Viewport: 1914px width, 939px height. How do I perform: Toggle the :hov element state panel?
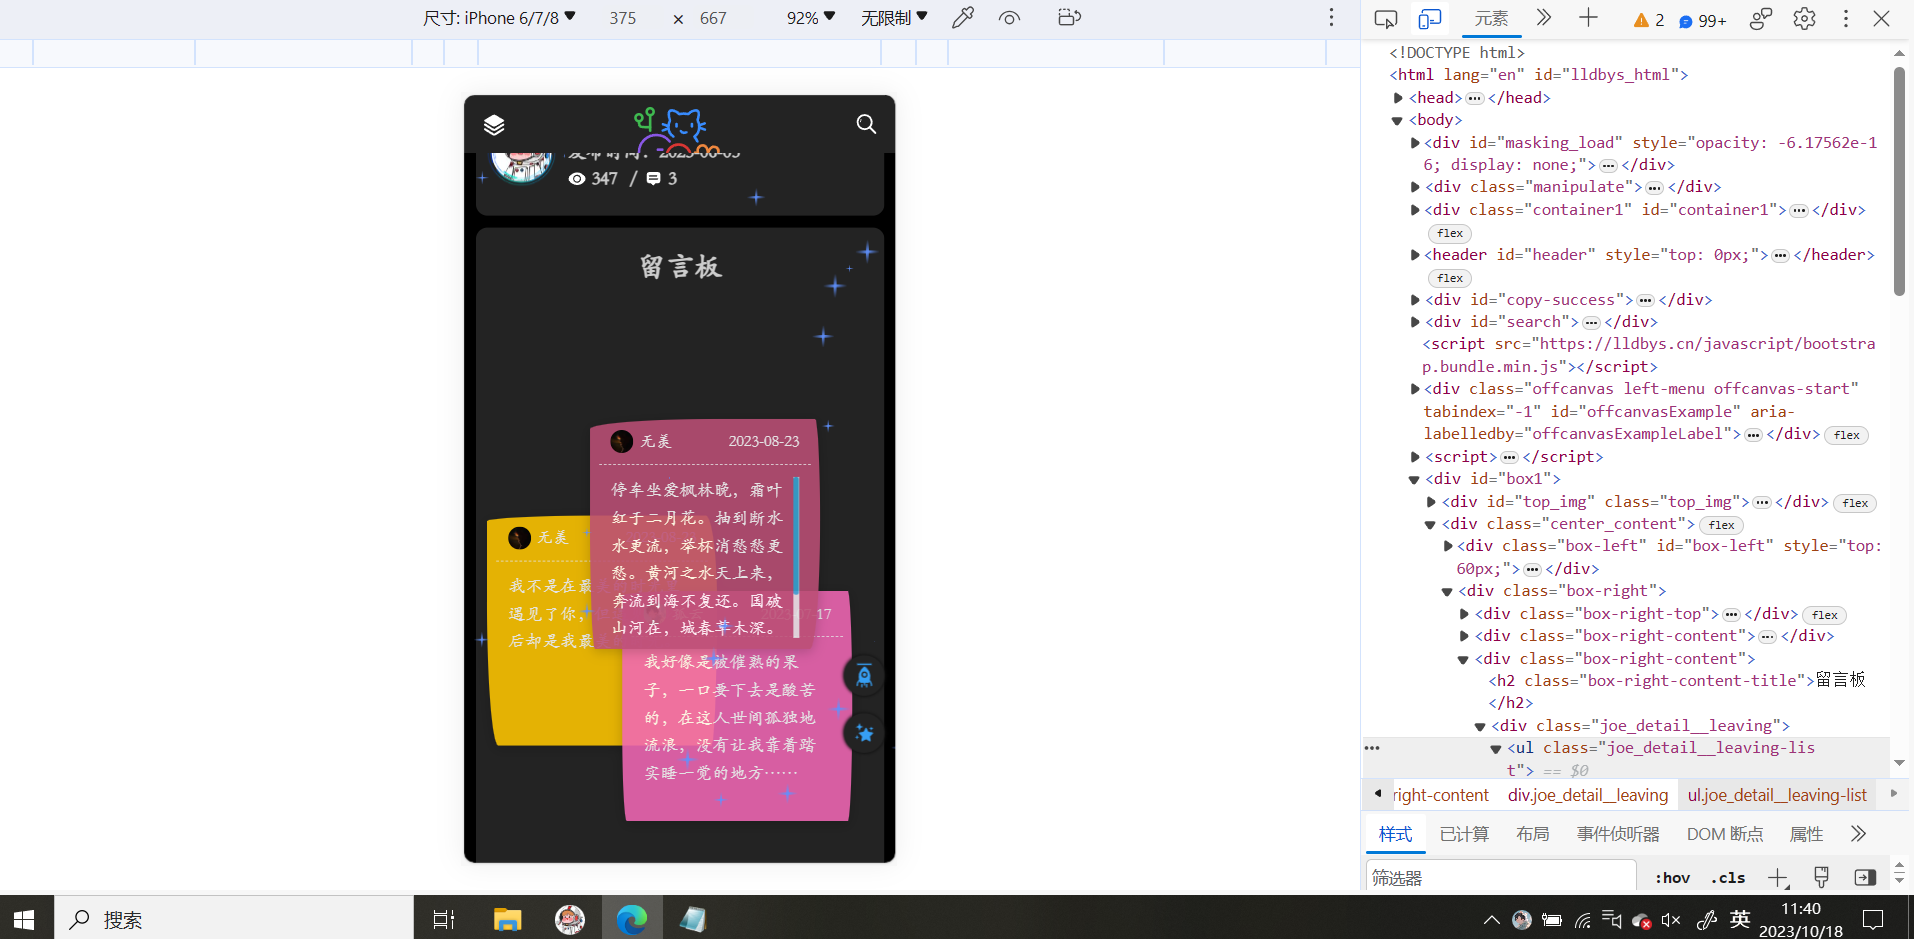tap(1672, 878)
